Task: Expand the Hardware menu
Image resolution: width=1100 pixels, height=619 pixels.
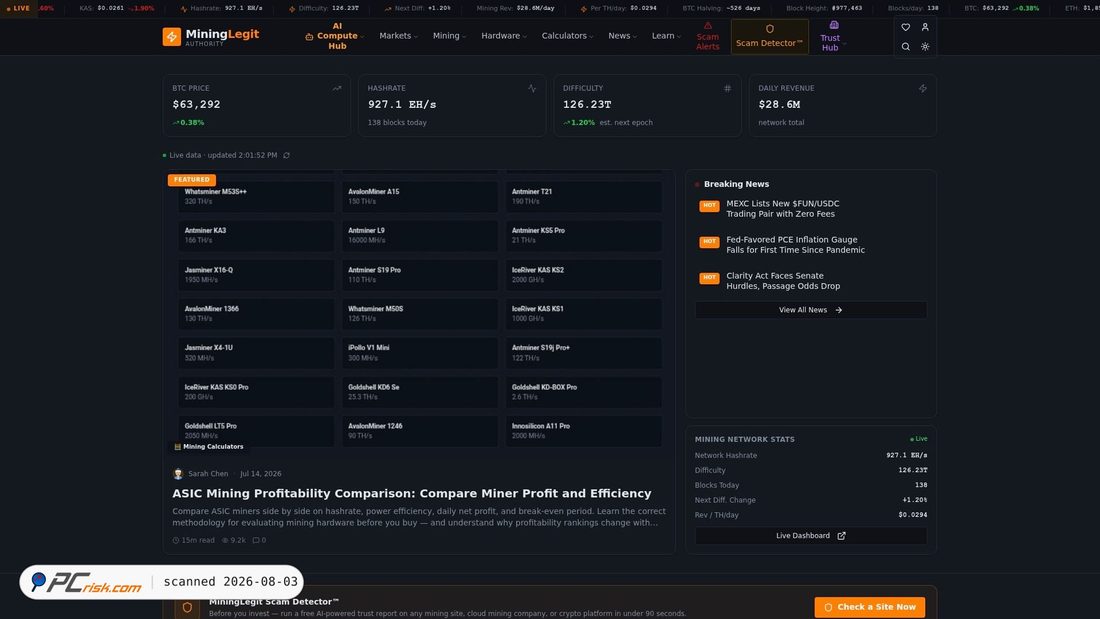Action: pos(504,36)
